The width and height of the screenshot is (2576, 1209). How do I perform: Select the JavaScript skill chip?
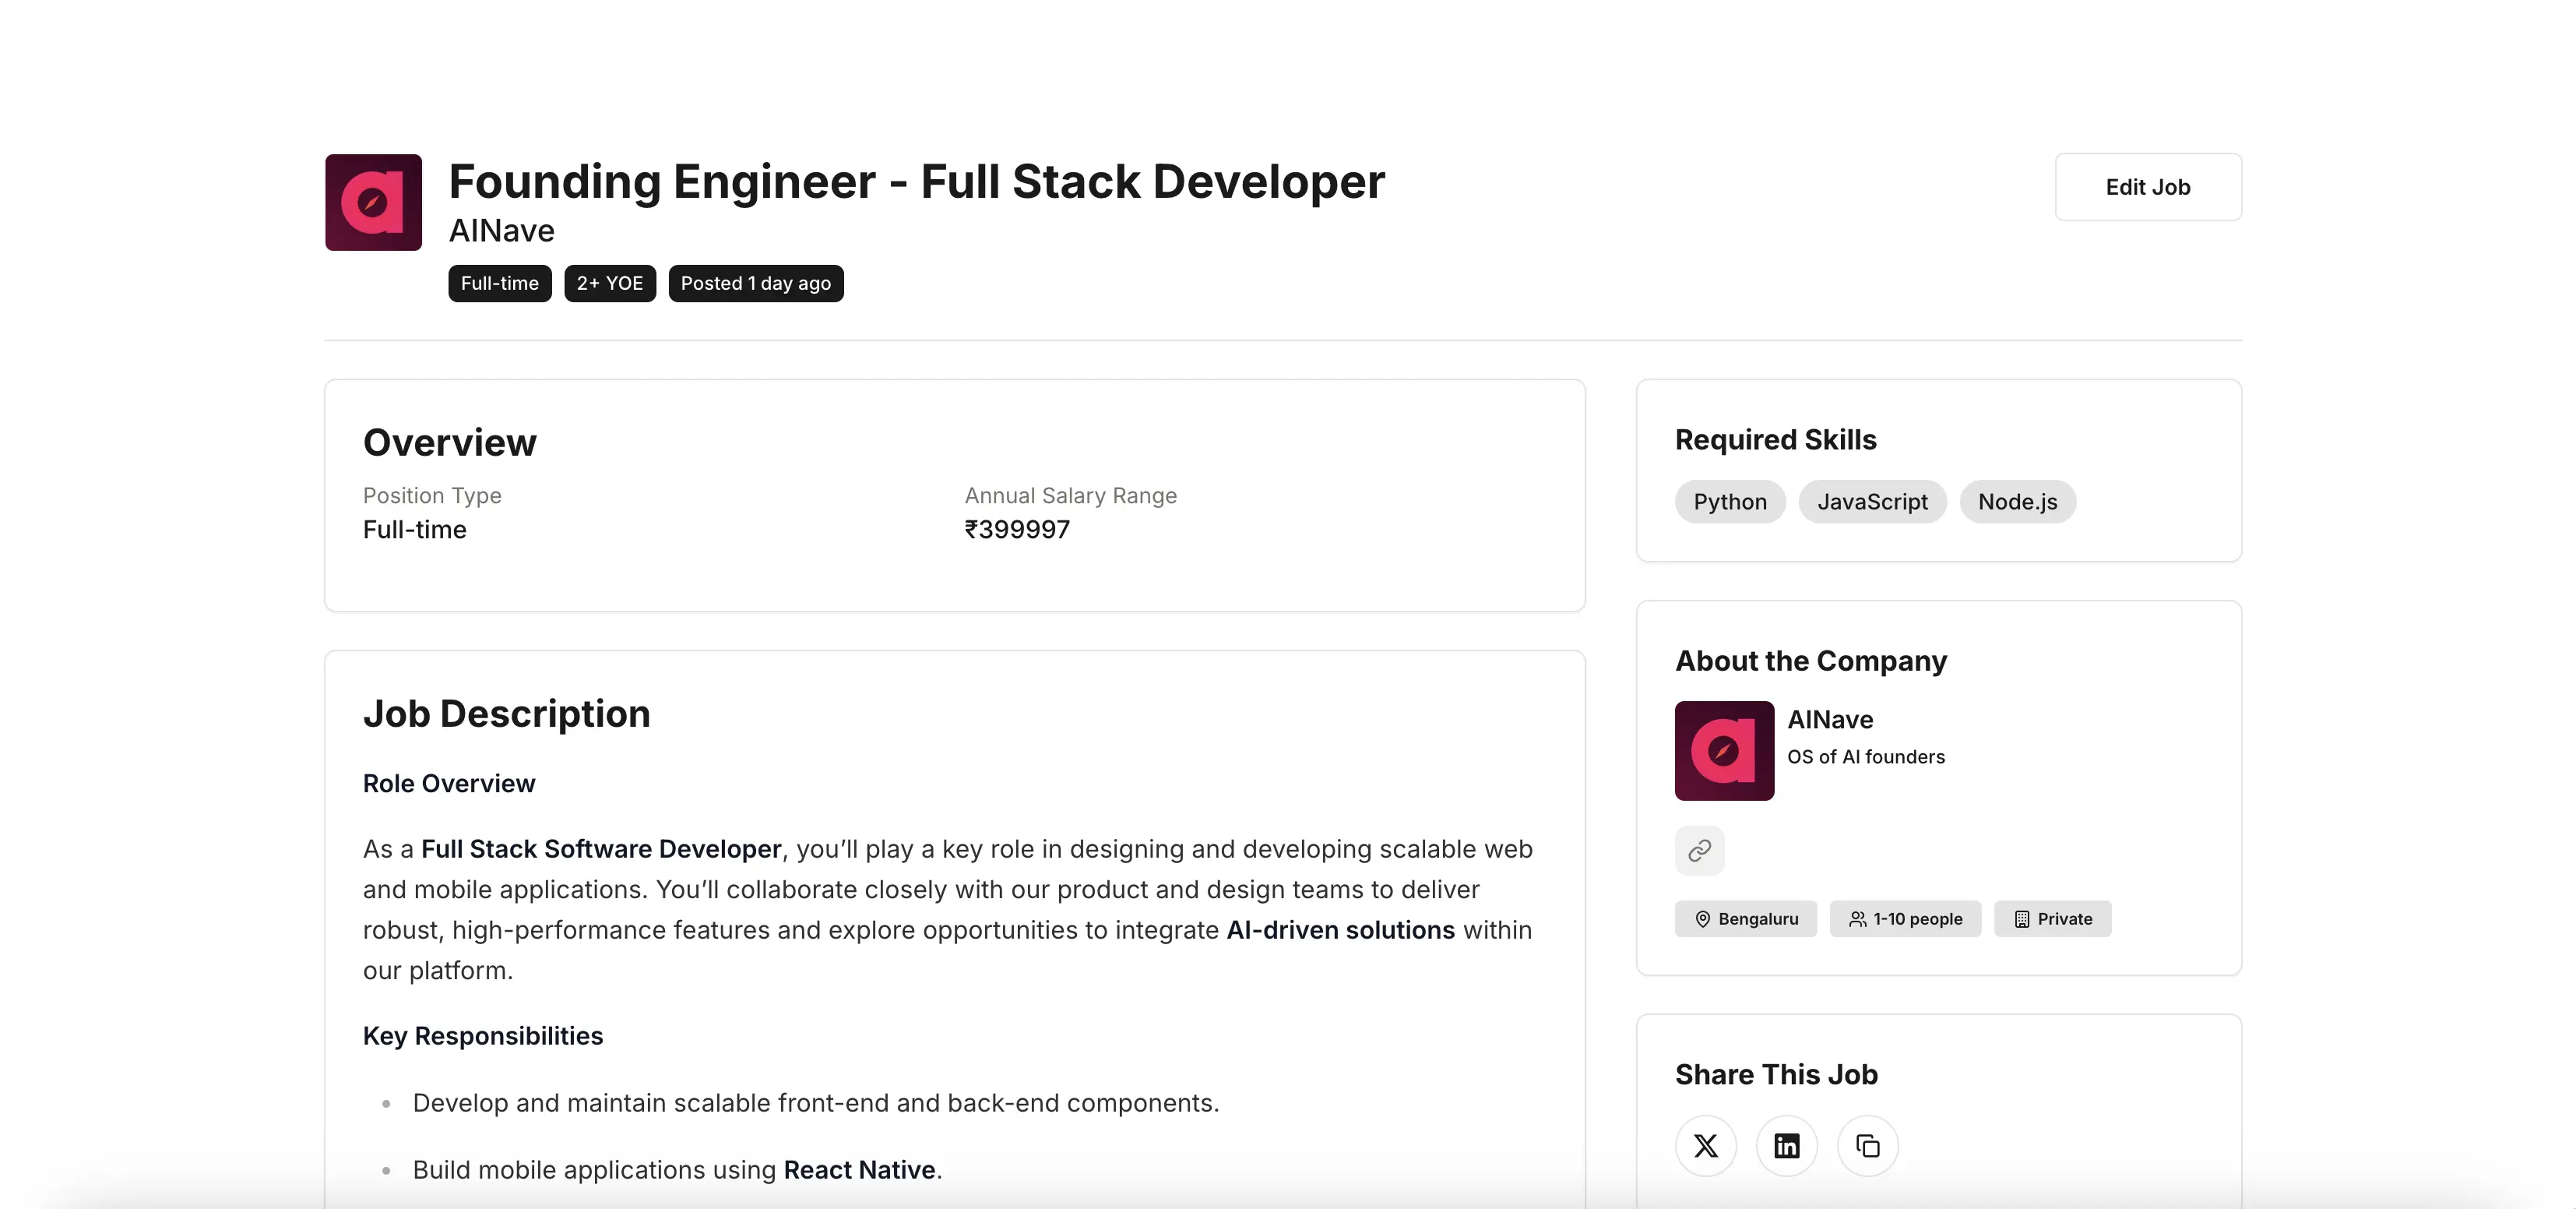point(1871,502)
